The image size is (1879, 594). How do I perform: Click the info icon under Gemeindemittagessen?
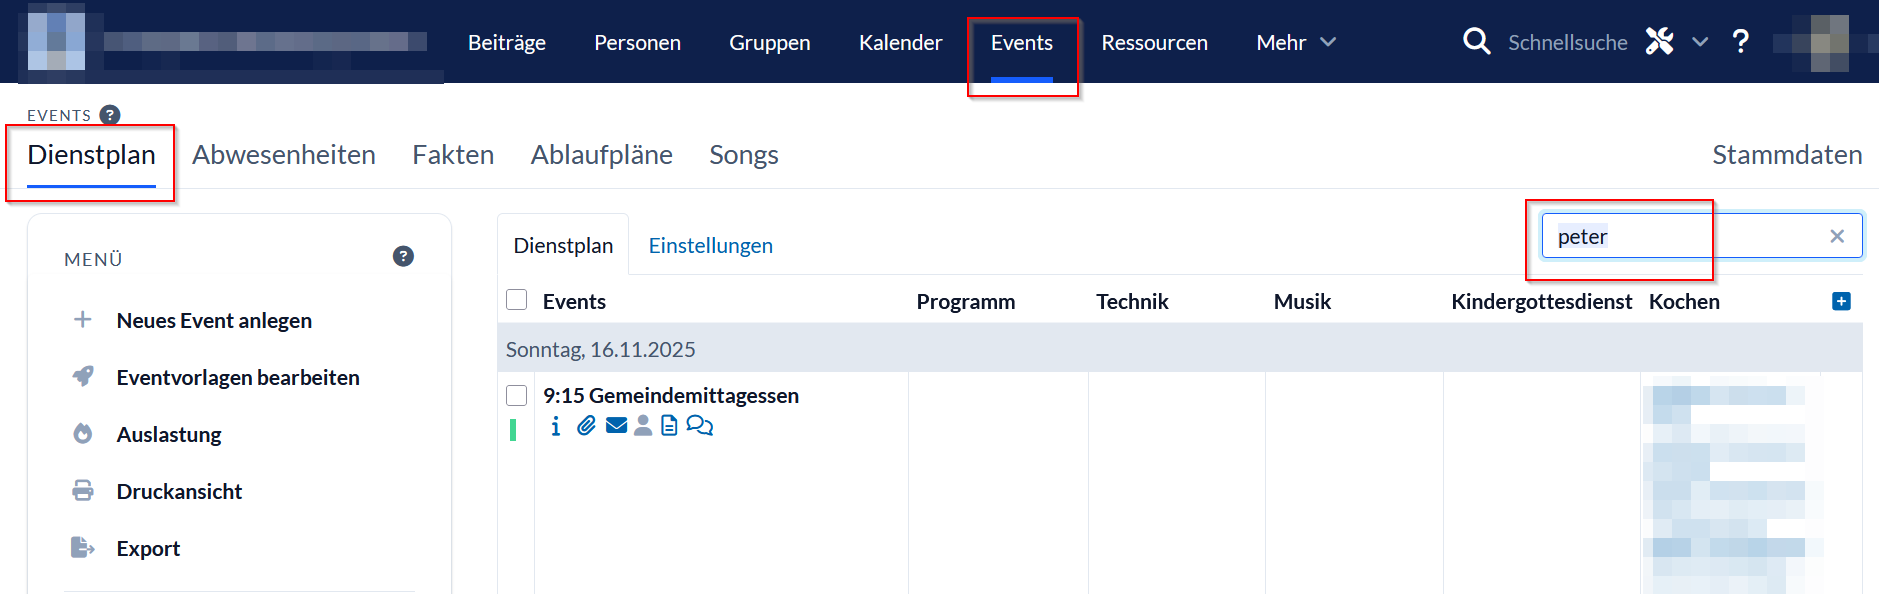tap(556, 427)
